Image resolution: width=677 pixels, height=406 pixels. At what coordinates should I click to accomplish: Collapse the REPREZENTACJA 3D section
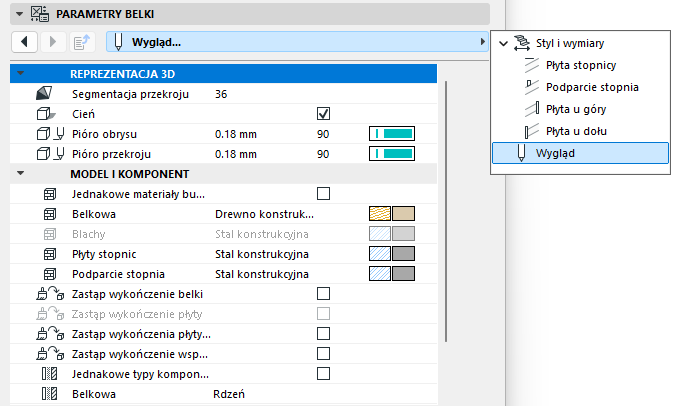tap(20, 73)
